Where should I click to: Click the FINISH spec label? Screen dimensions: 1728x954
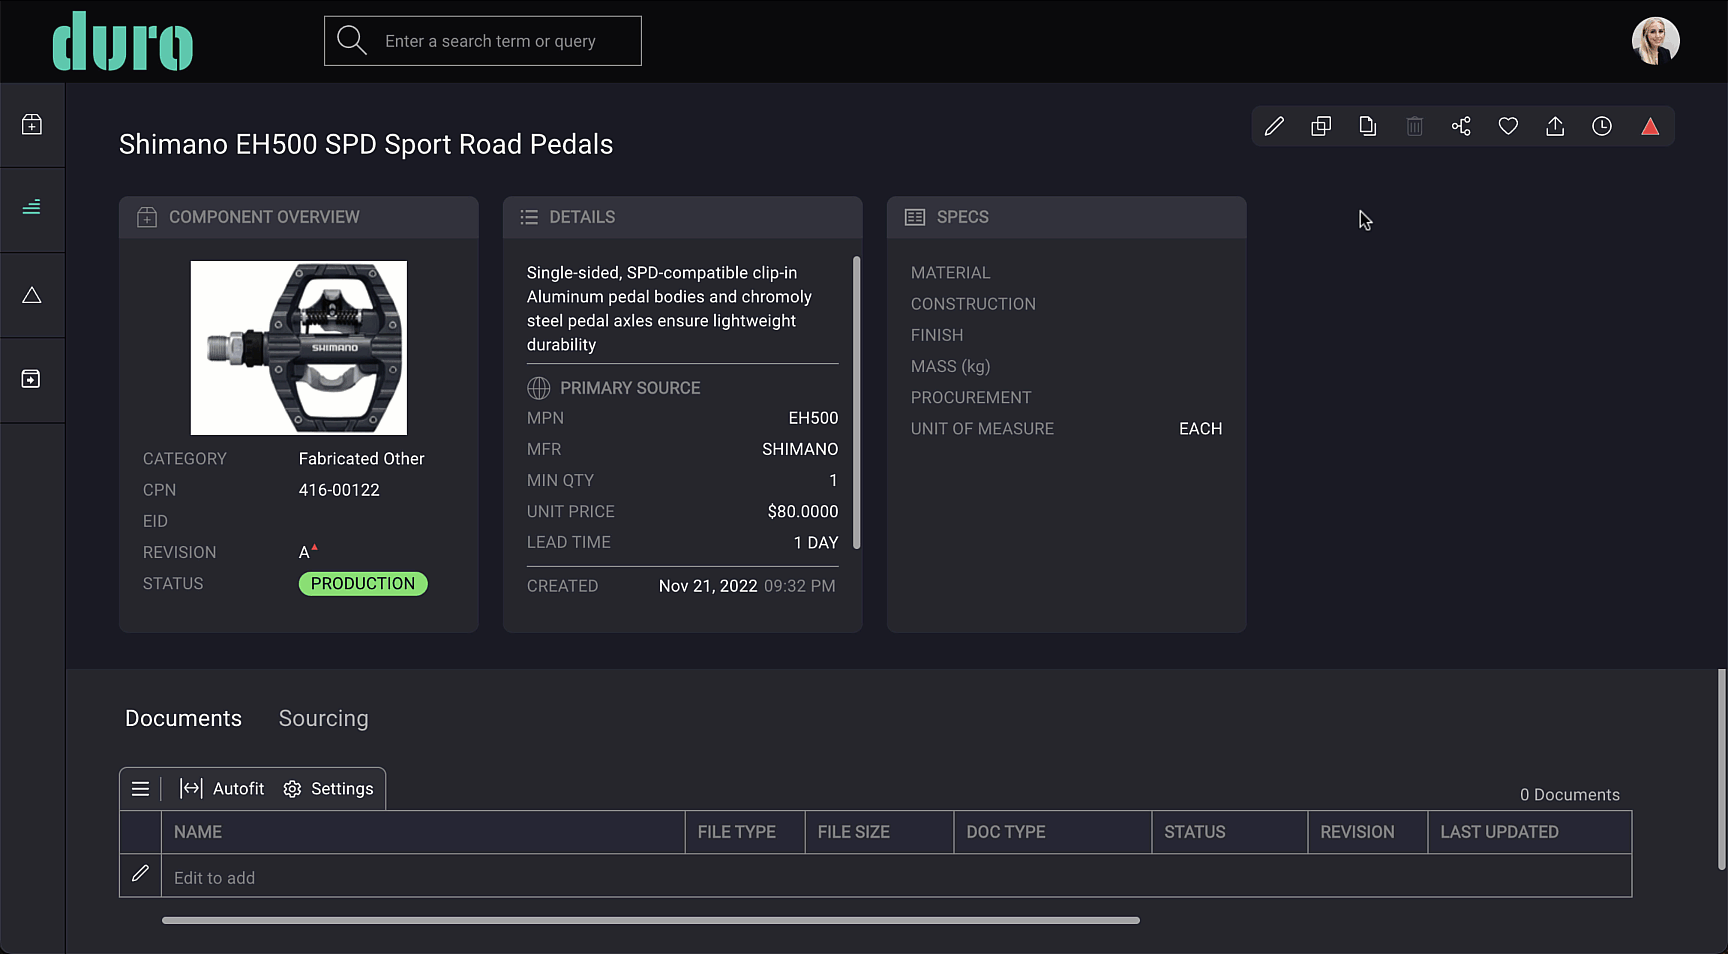(937, 335)
